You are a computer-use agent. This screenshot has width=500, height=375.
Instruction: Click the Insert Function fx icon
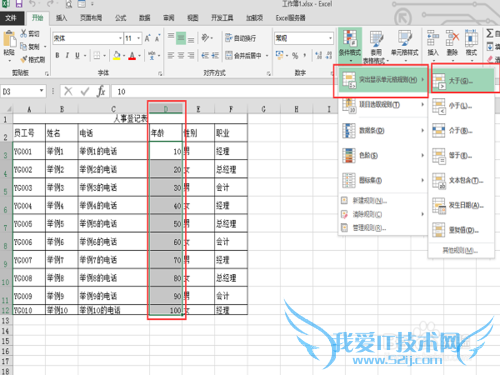101,91
